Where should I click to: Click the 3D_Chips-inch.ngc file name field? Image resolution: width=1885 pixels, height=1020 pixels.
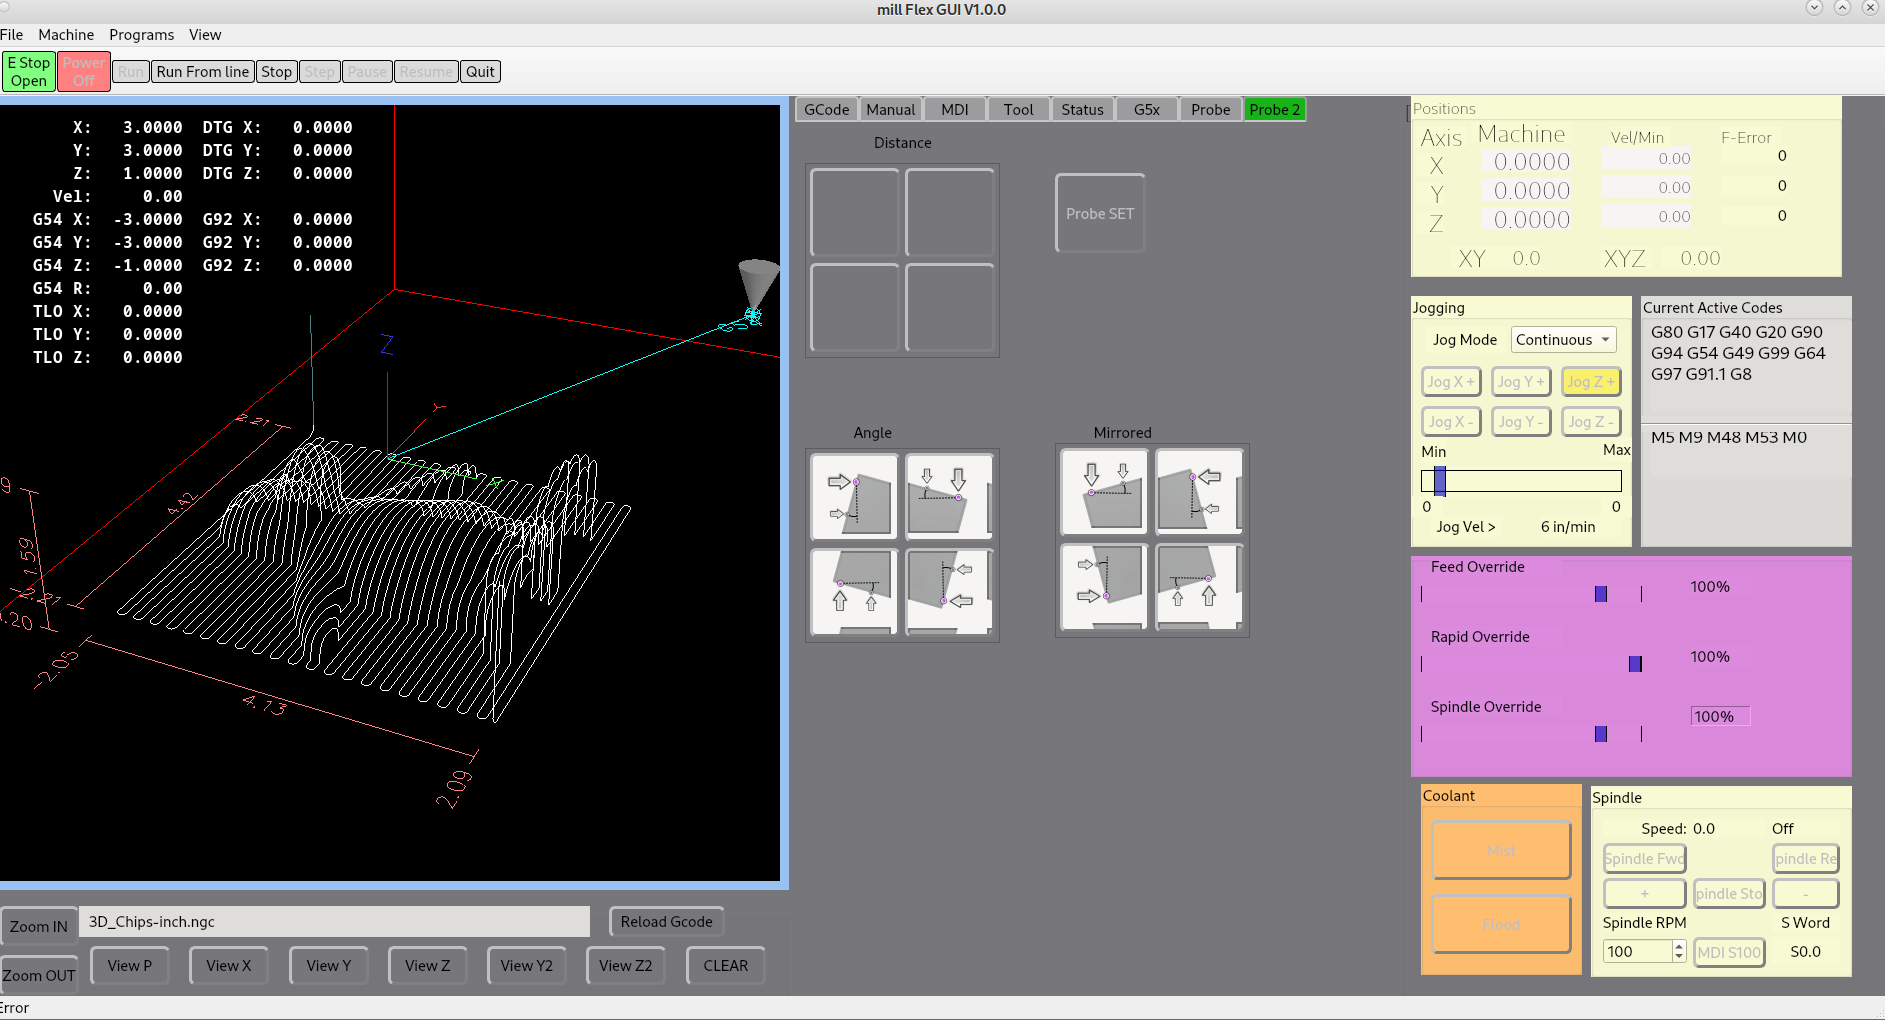tap(334, 922)
